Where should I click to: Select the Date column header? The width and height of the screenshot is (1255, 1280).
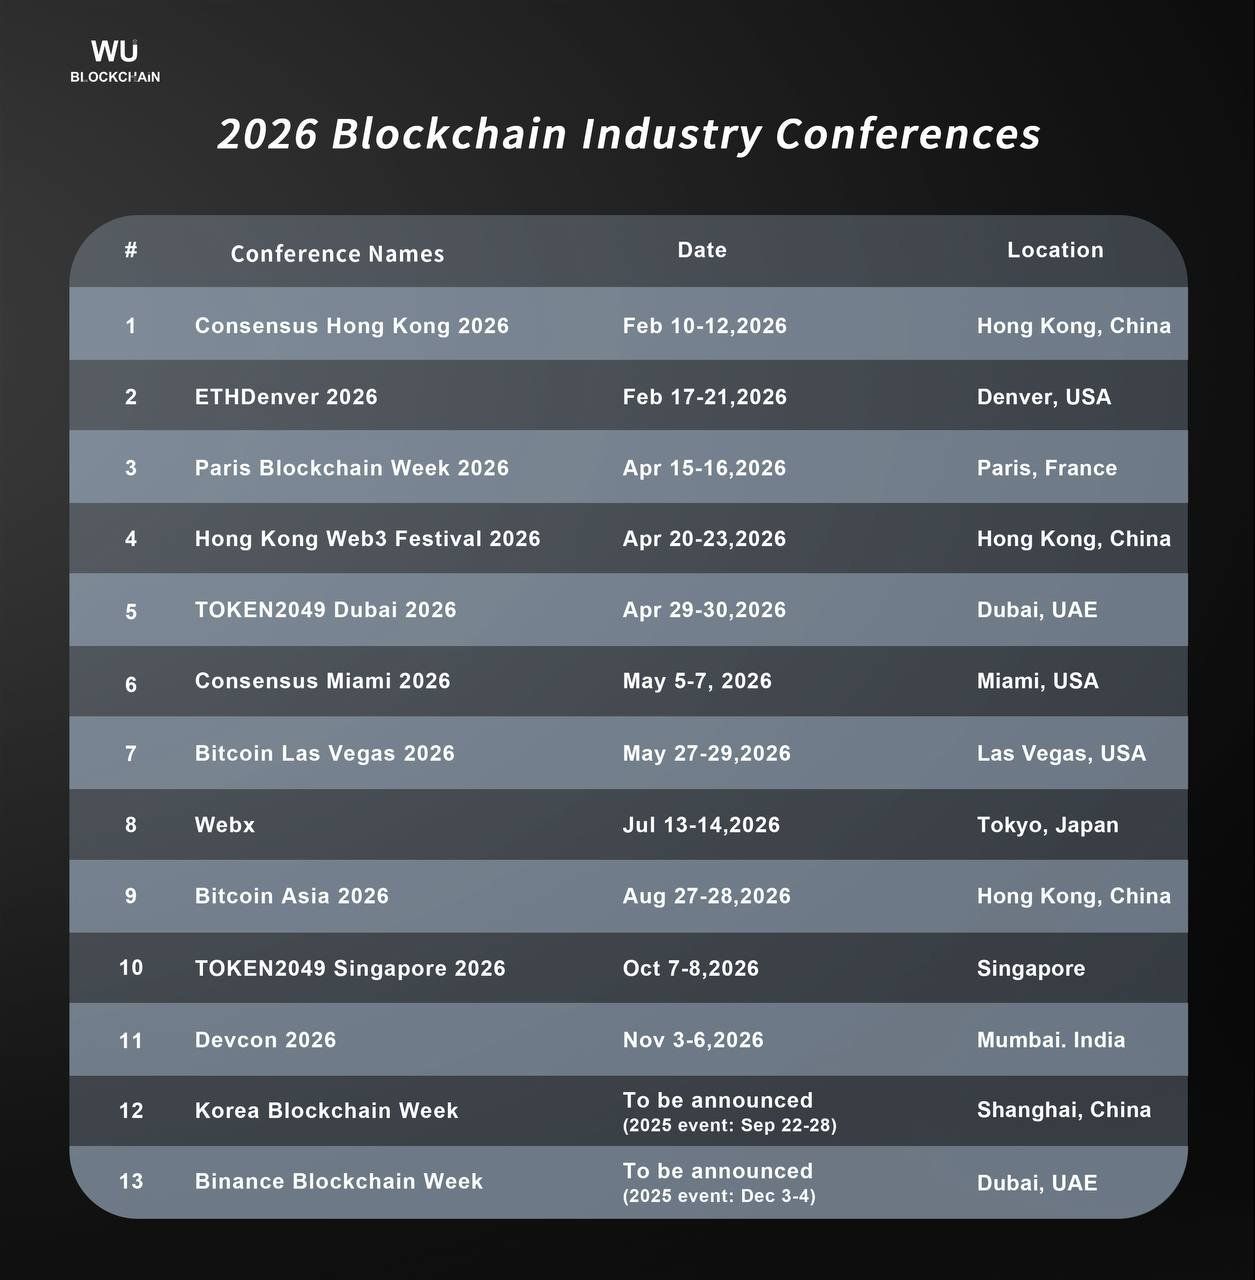tap(702, 250)
